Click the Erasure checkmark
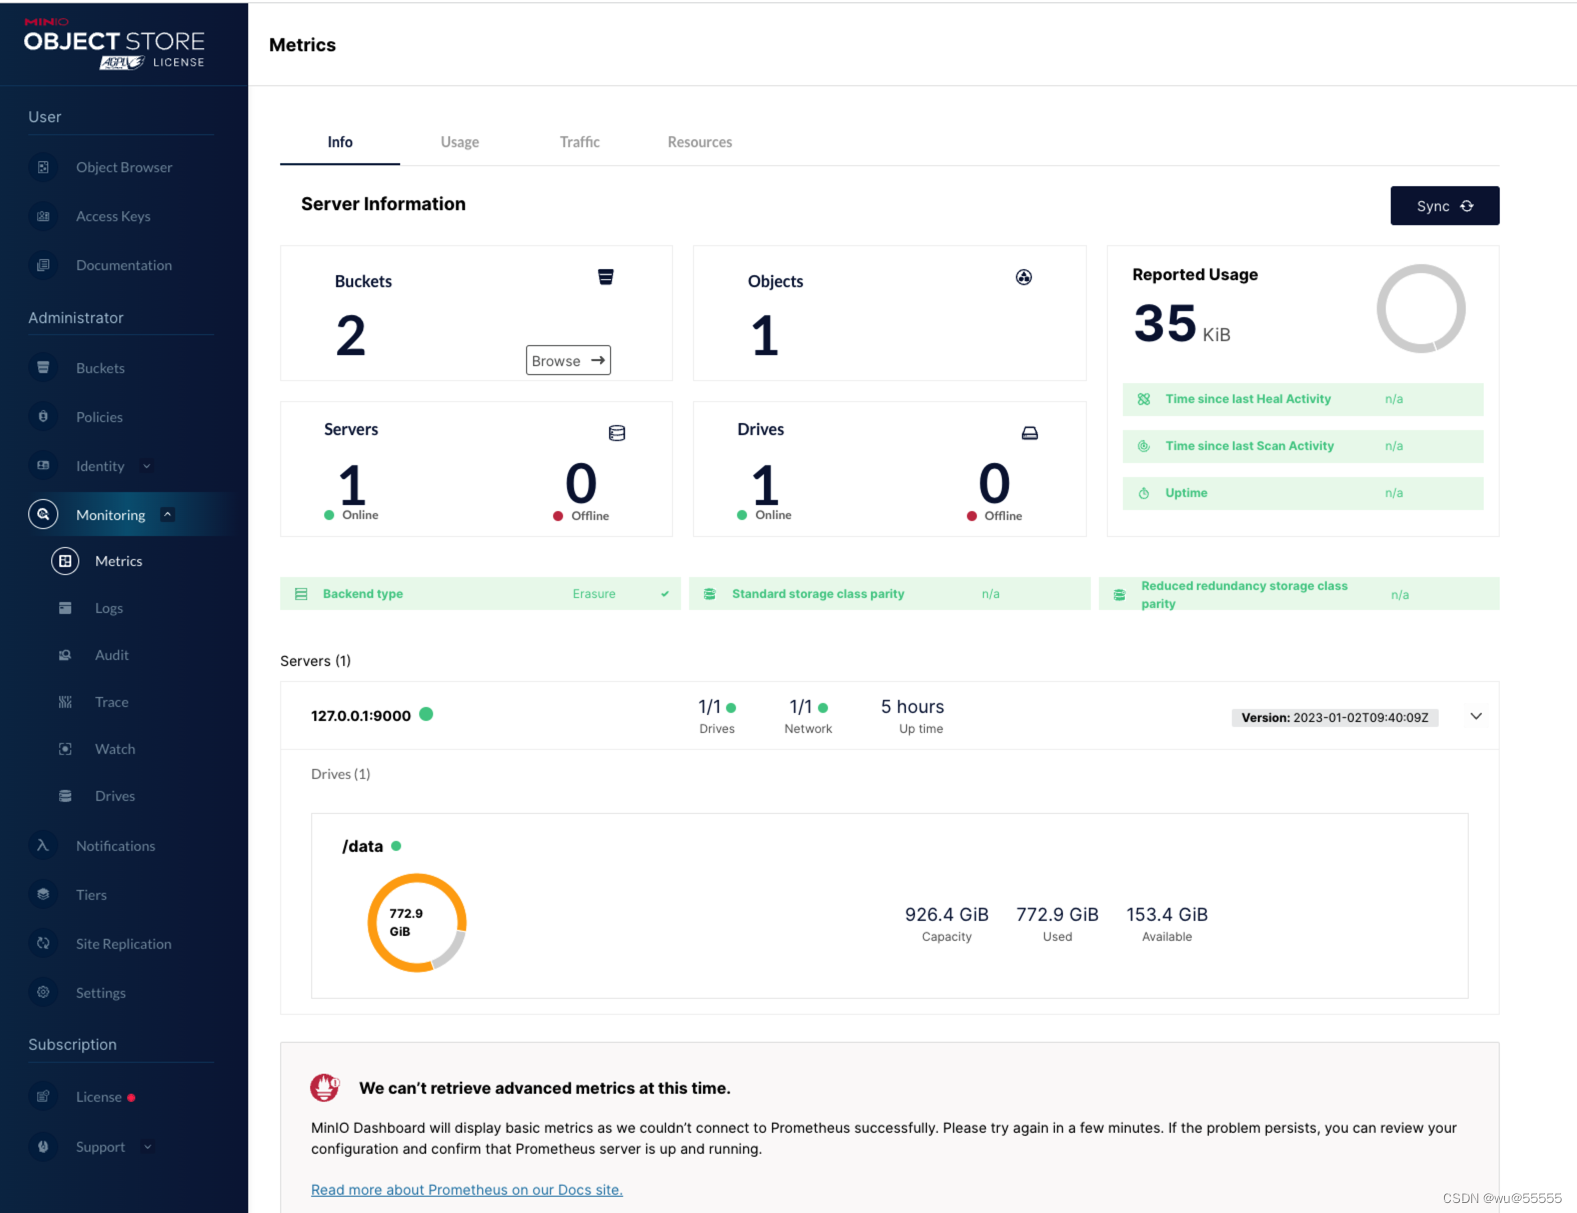 pos(665,594)
